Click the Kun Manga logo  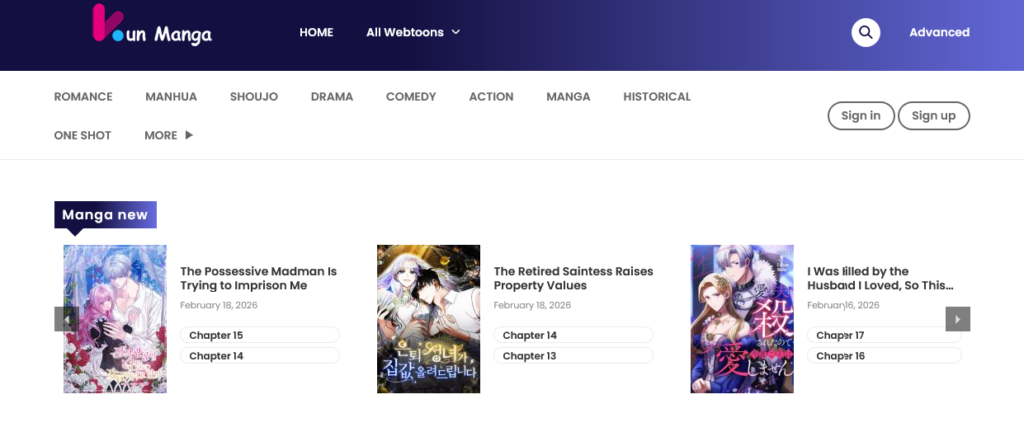(x=151, y=29)
